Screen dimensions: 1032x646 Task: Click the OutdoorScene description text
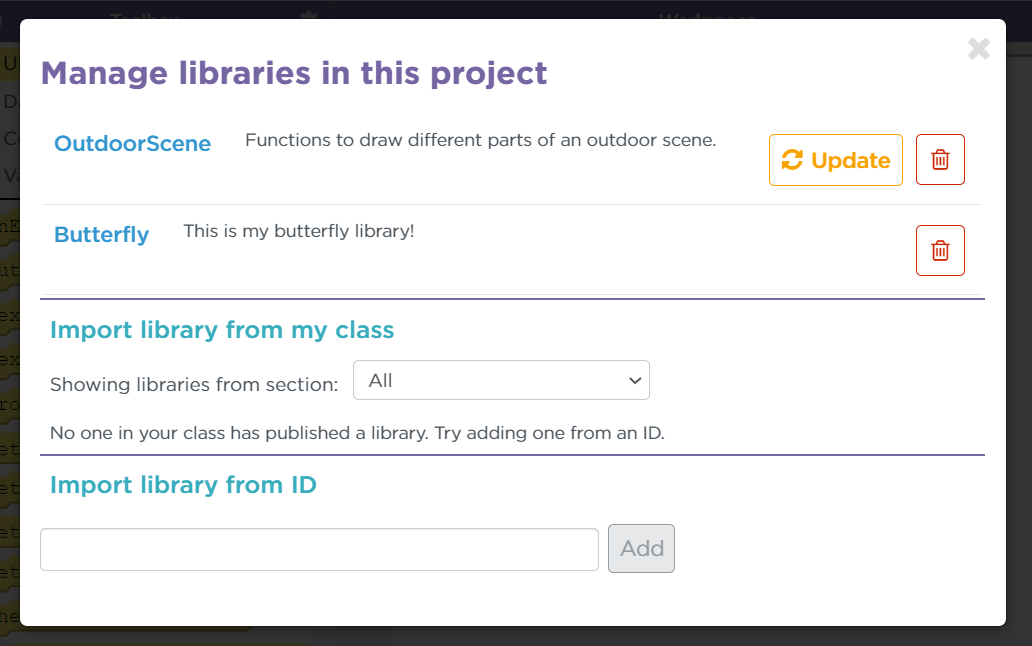pos(480,140)
